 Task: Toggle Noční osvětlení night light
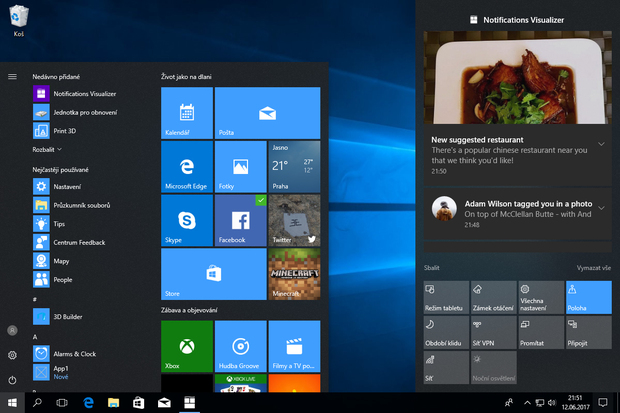[494, 367]
